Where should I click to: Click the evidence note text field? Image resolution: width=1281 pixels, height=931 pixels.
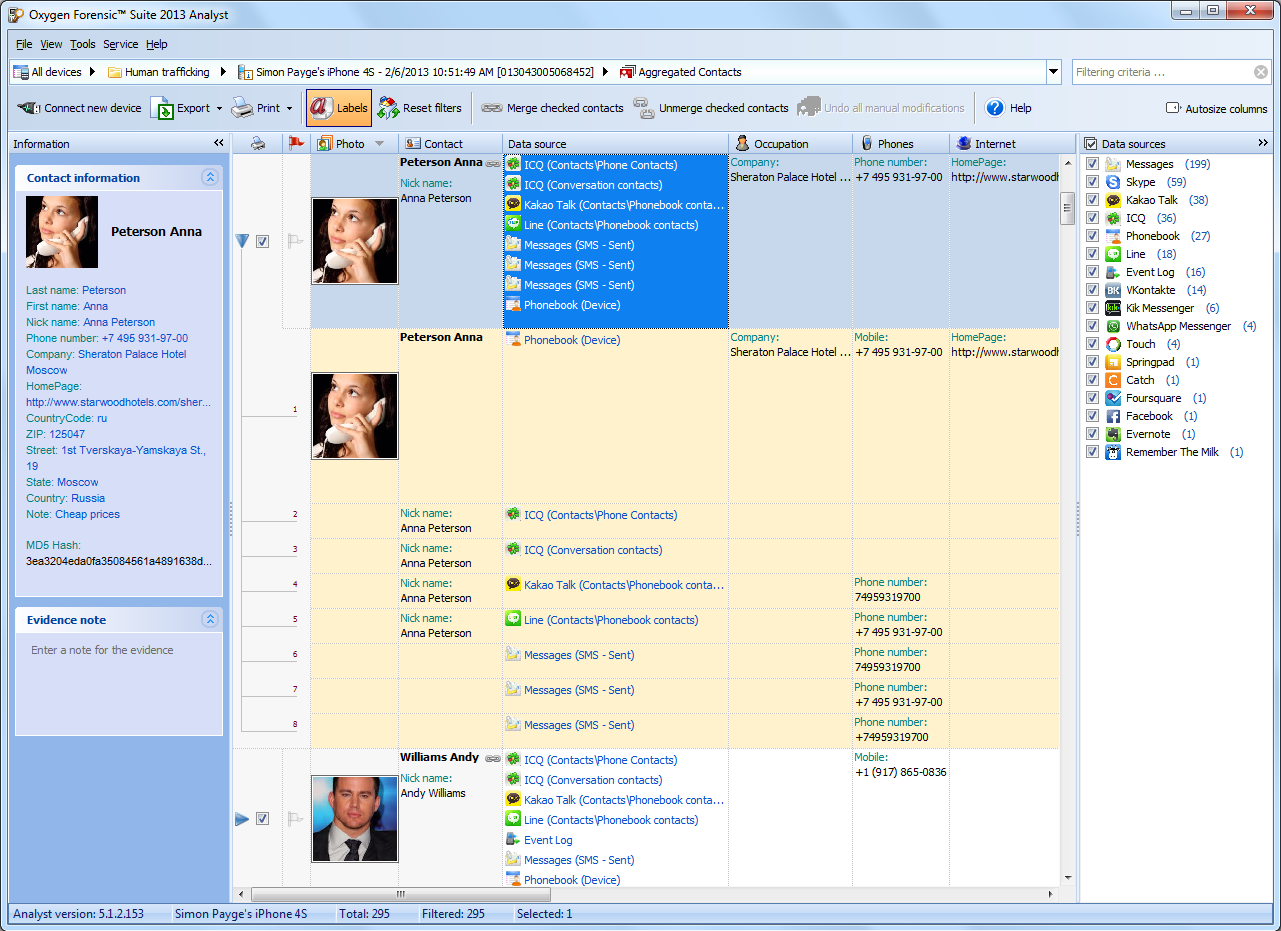(119, 682)
